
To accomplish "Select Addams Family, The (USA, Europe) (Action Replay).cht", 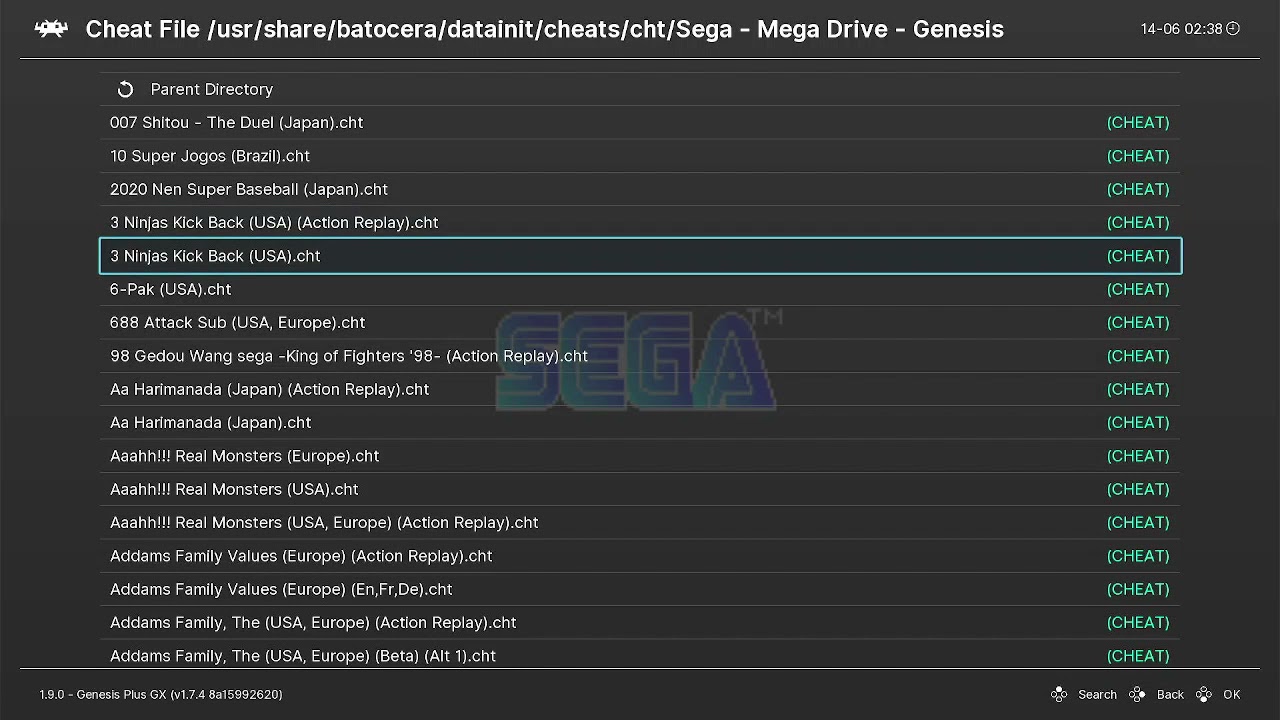I will click(x=640, y=622).
